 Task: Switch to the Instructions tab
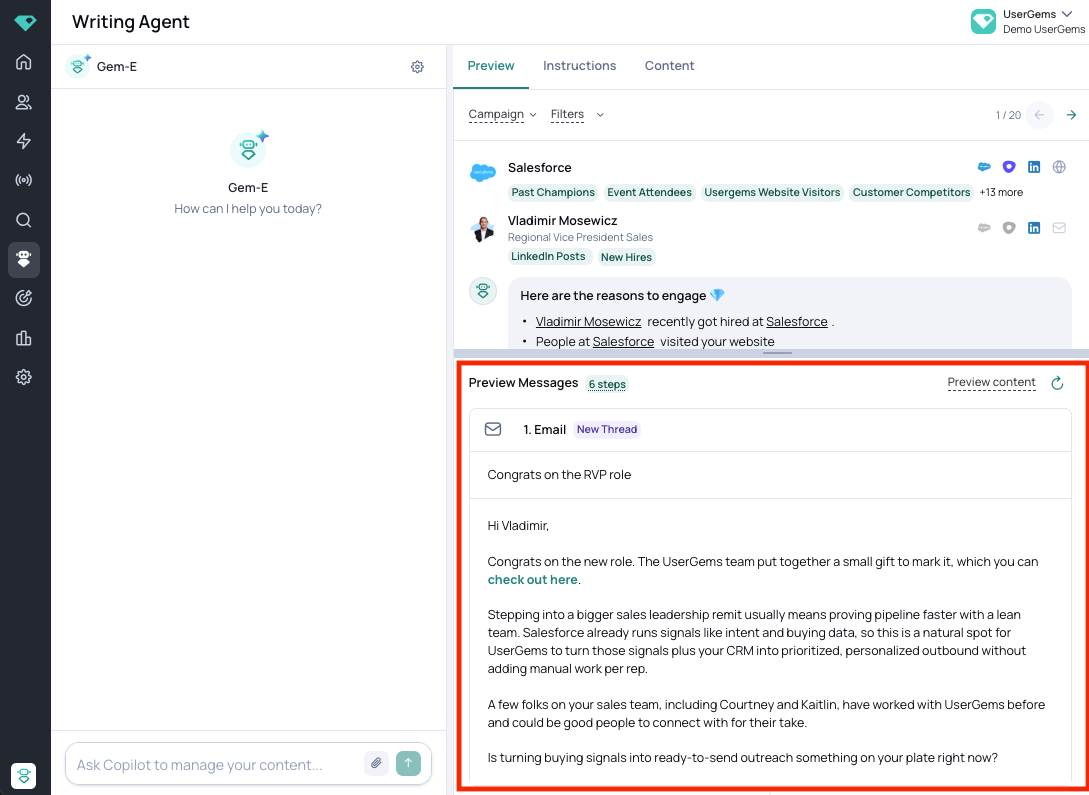[579, 66]
